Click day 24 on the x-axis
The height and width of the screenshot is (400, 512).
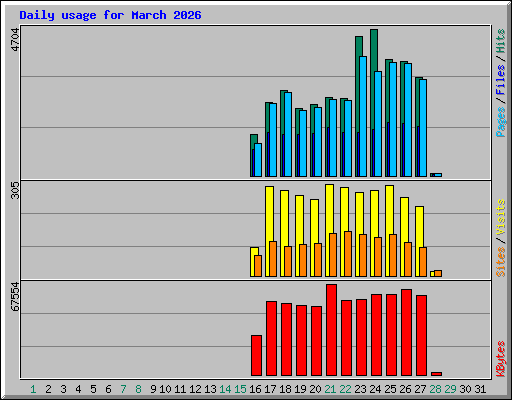click(x=375, y=389)
